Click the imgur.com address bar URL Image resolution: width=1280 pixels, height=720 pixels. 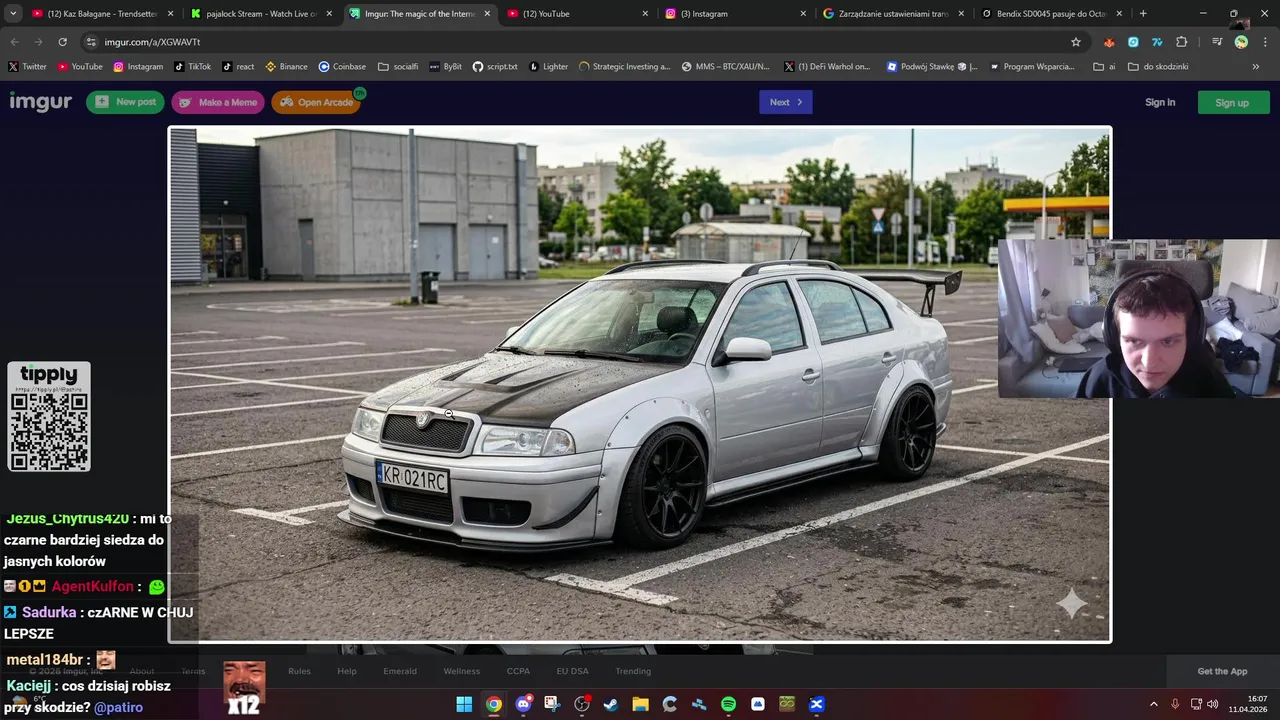coord(152,42)
